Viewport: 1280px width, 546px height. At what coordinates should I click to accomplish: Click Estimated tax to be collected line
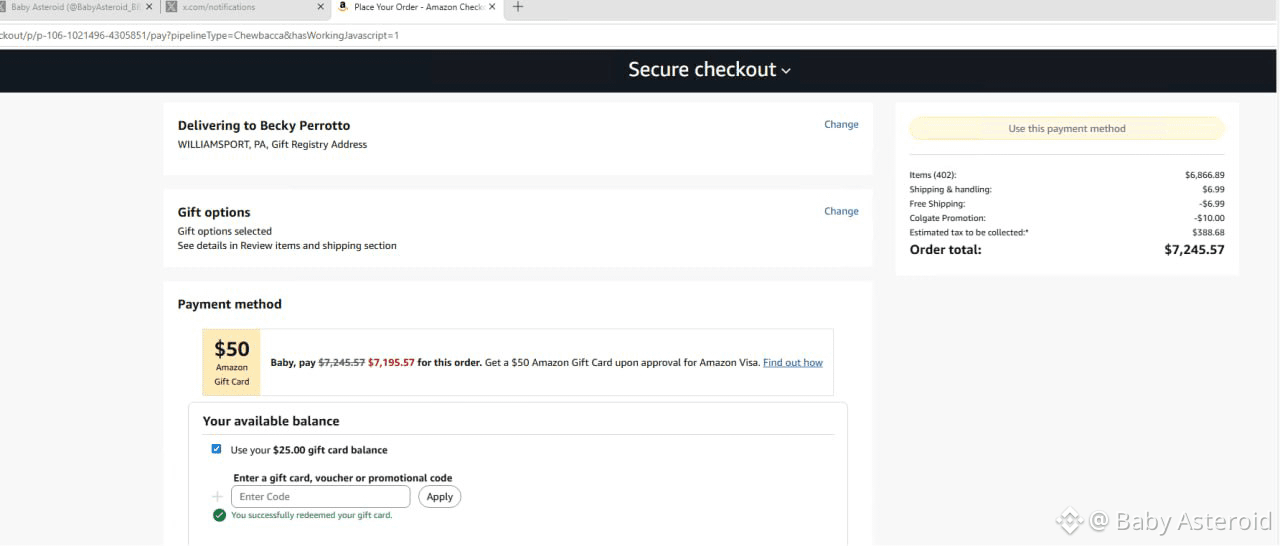pos(1066,232)
